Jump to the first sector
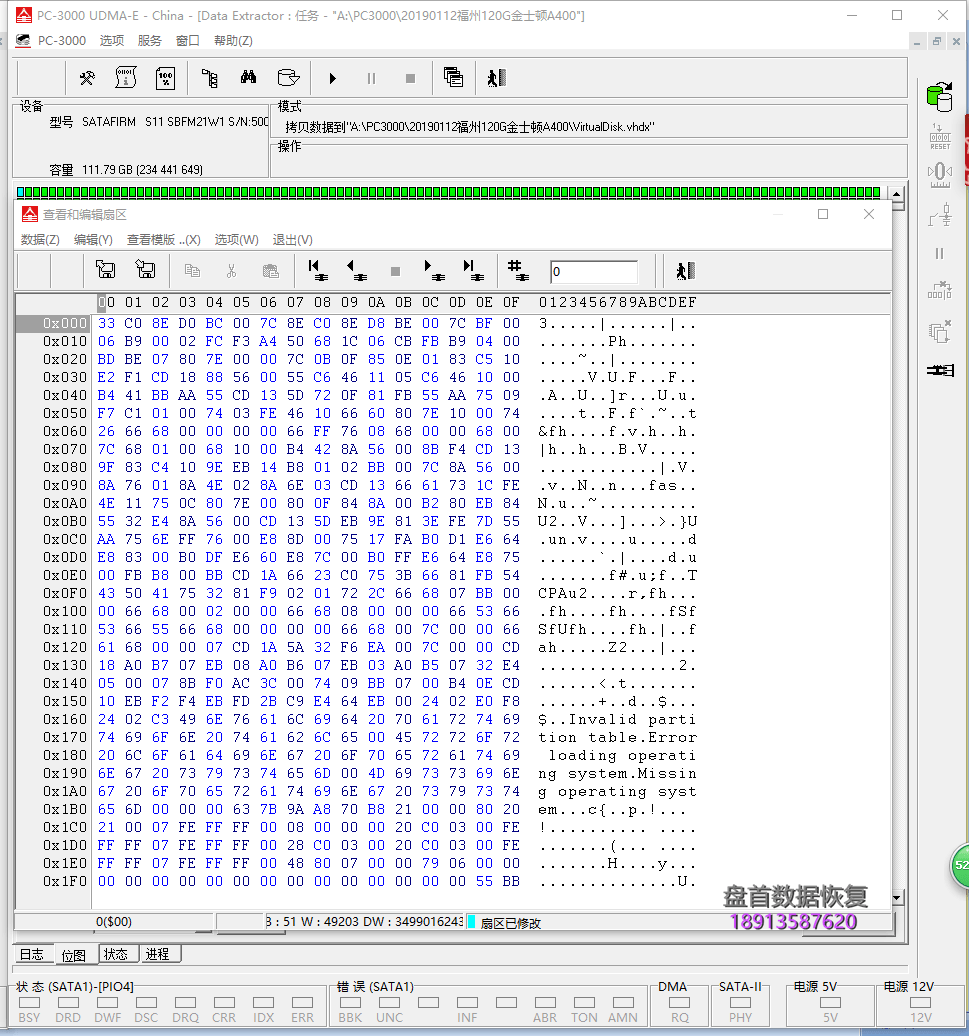Image resolution: width=969 pixels, height=1036 pixels. pyautogui.click(x=318, y=270)
